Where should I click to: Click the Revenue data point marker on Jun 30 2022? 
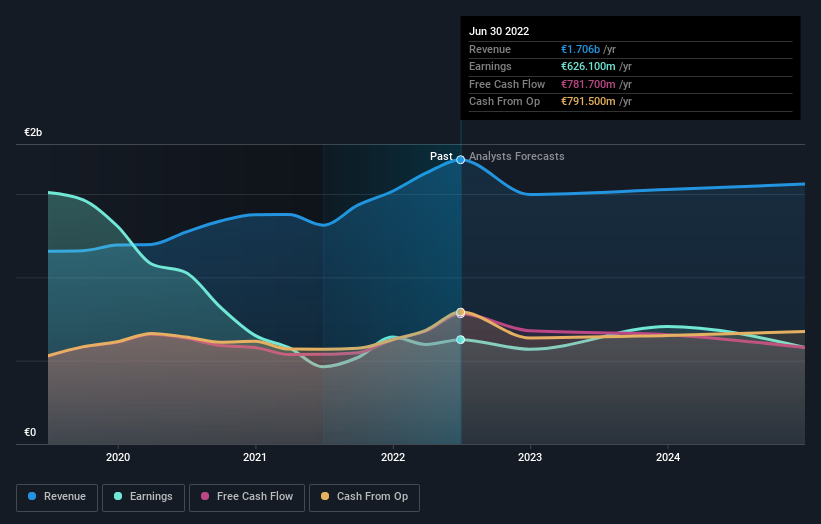(x=460, y=160)
